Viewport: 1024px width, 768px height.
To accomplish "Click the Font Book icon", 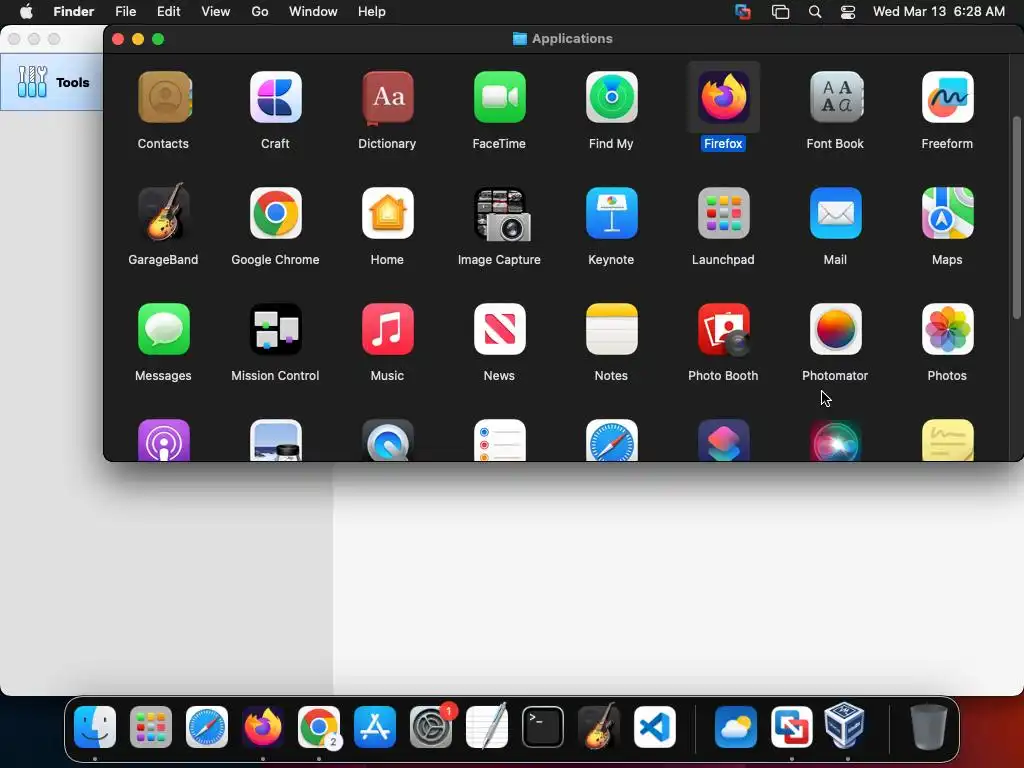I will (836, 97).
